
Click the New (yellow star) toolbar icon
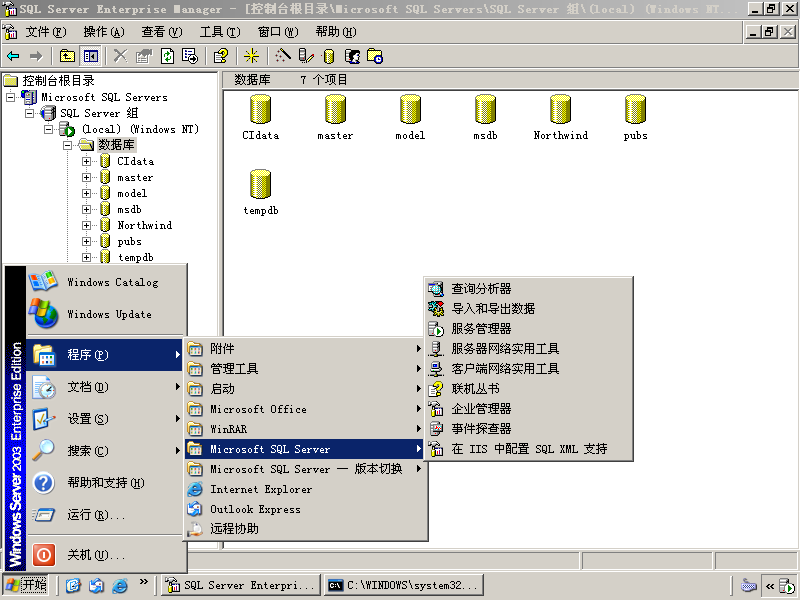(251, 56)
